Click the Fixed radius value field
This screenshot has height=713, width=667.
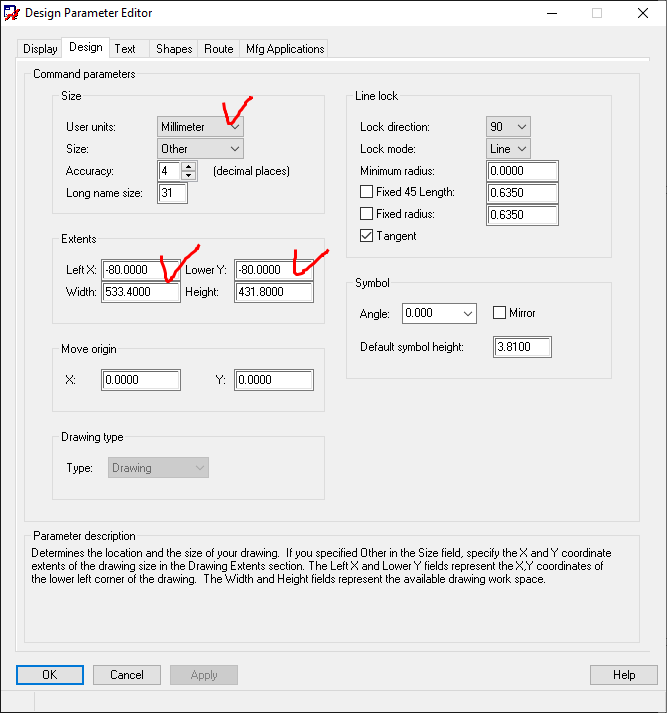click(522, 215)
